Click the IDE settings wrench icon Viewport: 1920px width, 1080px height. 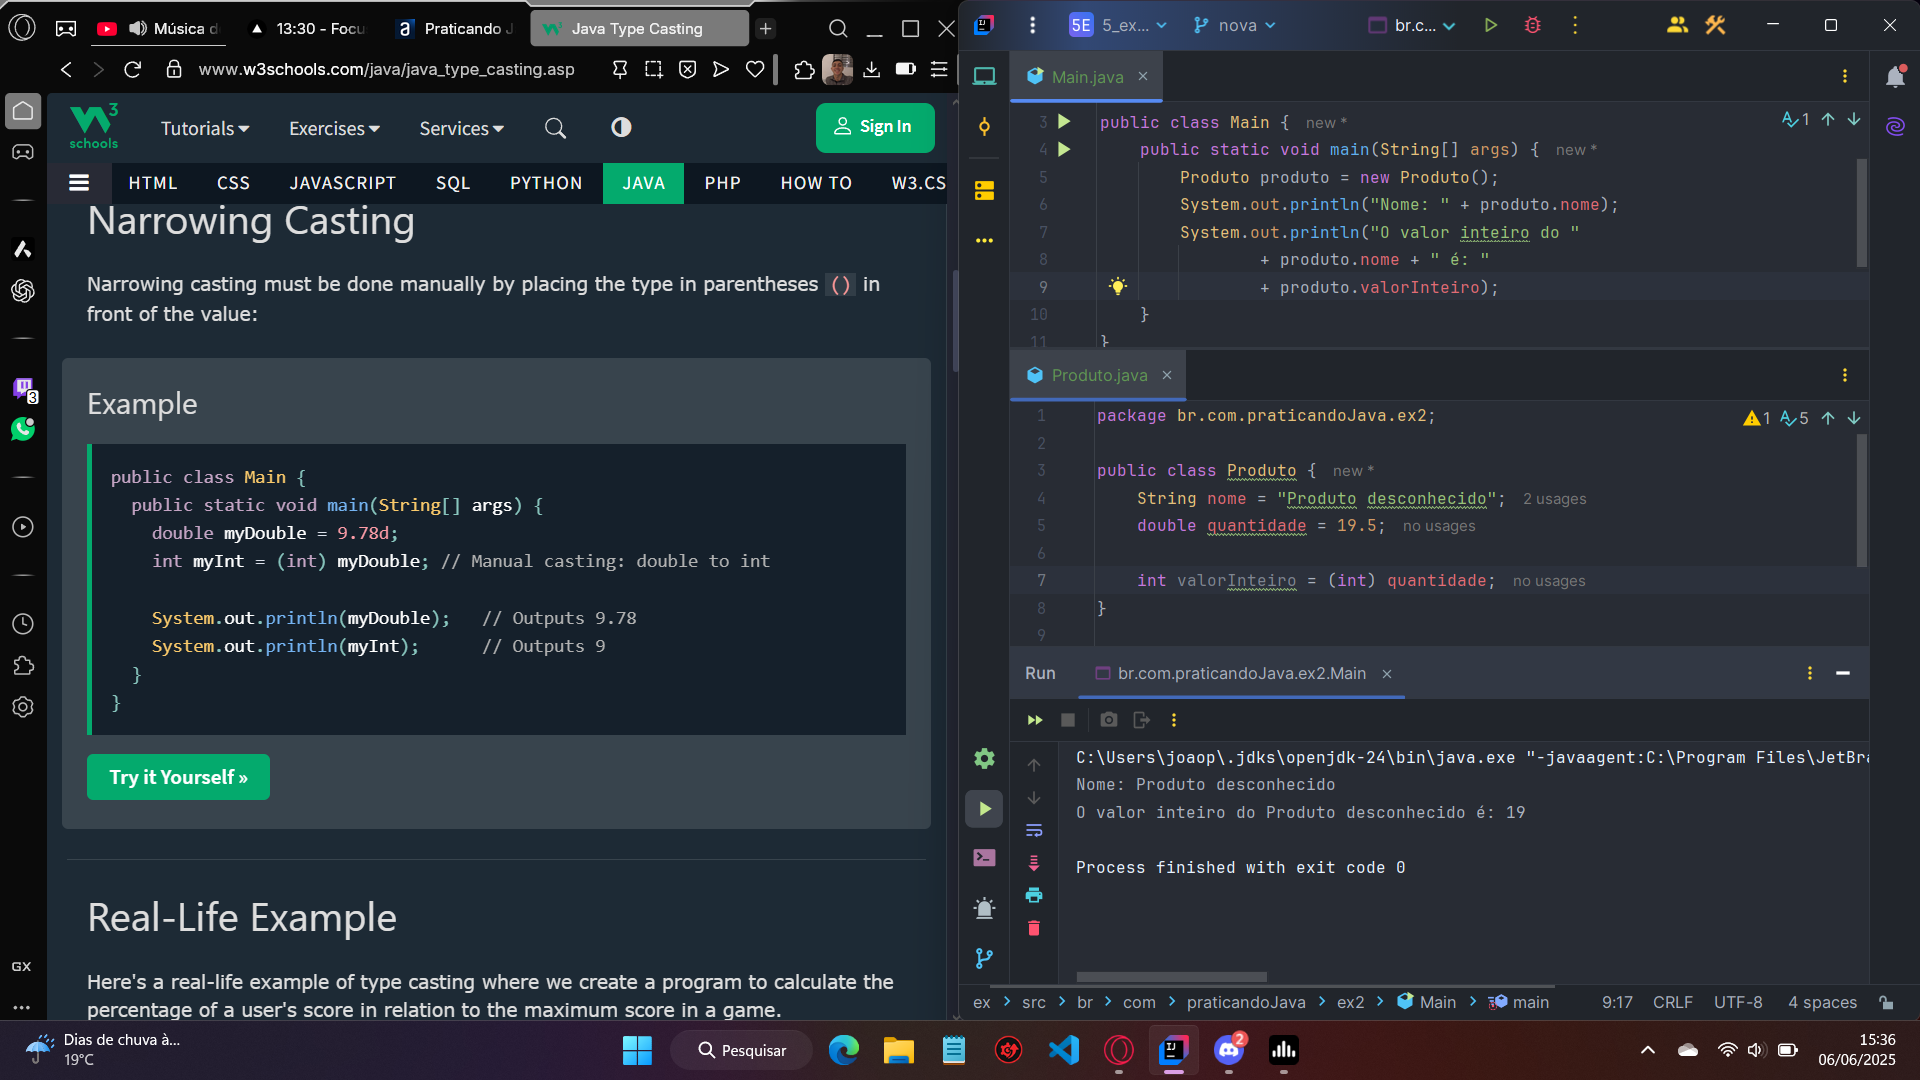(x=1716, y=26)
